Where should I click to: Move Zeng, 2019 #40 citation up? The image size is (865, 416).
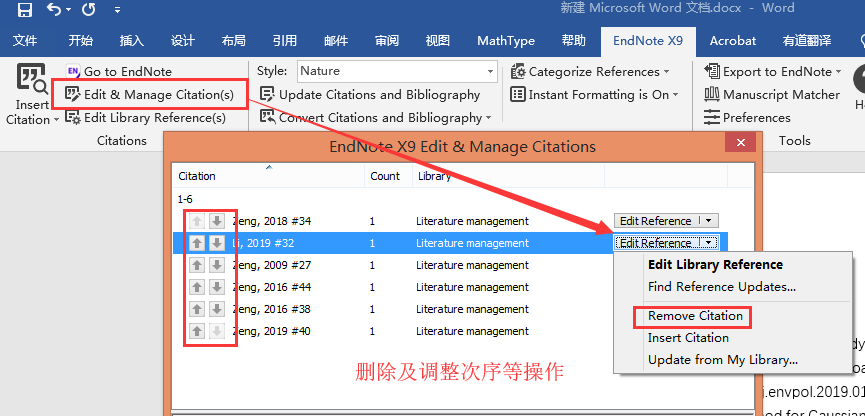[197, 332]
